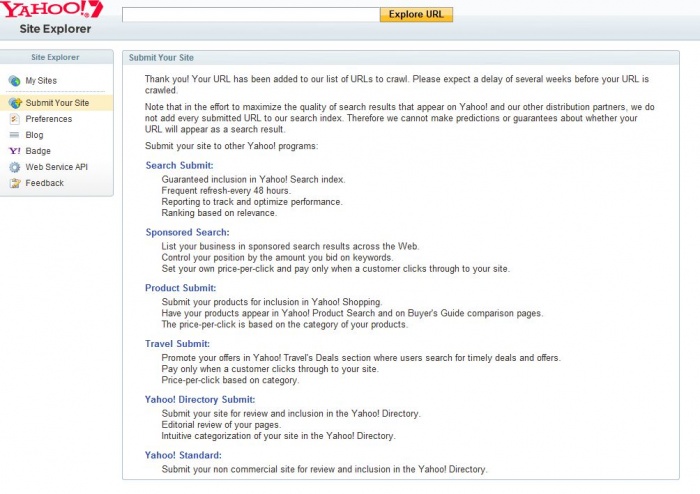The height and width of the screenshot is (494, 700).
Task: Focus the URL input field
Action: (250, 15)
